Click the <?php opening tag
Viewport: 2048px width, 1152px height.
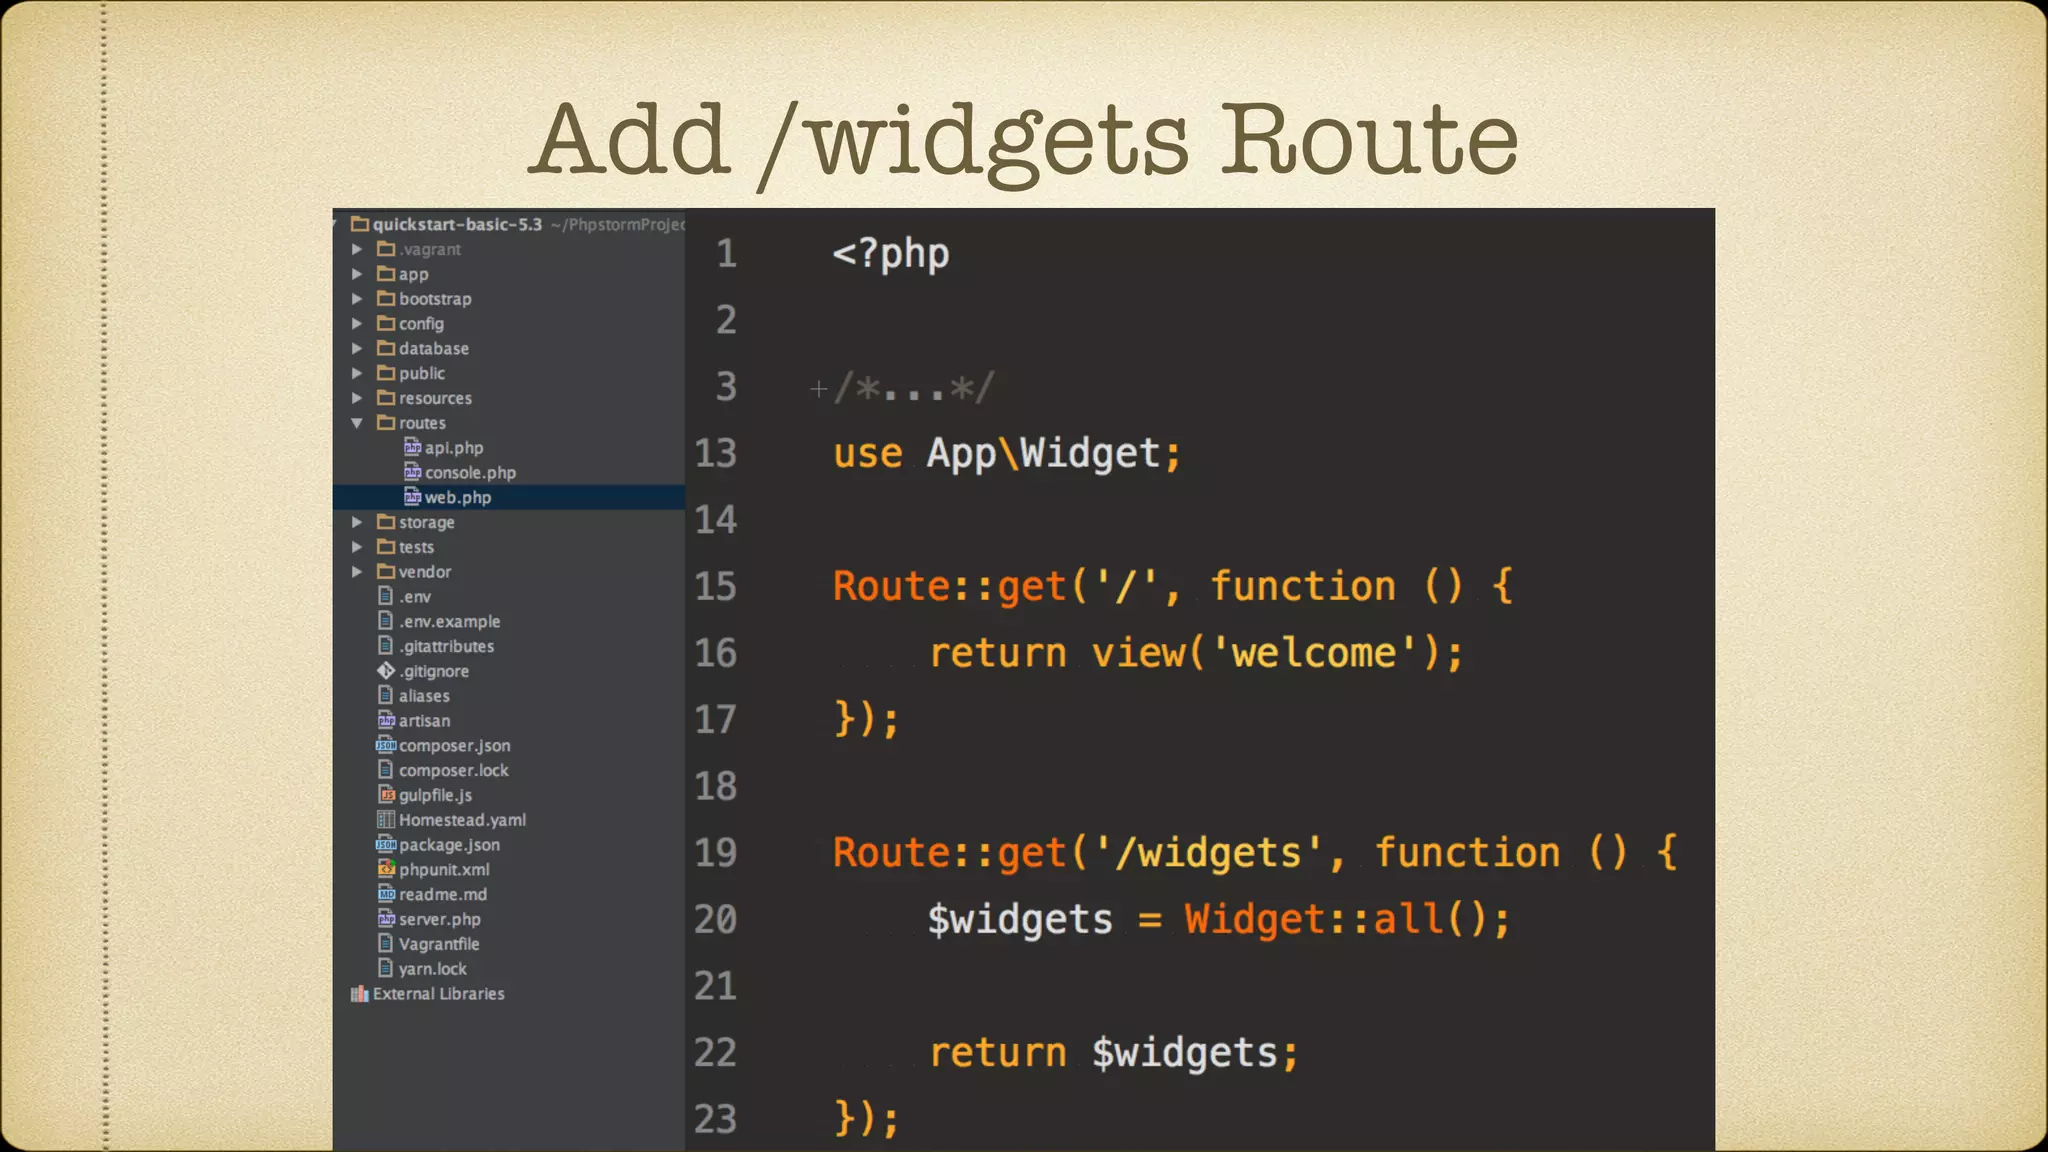click(891, 254)
